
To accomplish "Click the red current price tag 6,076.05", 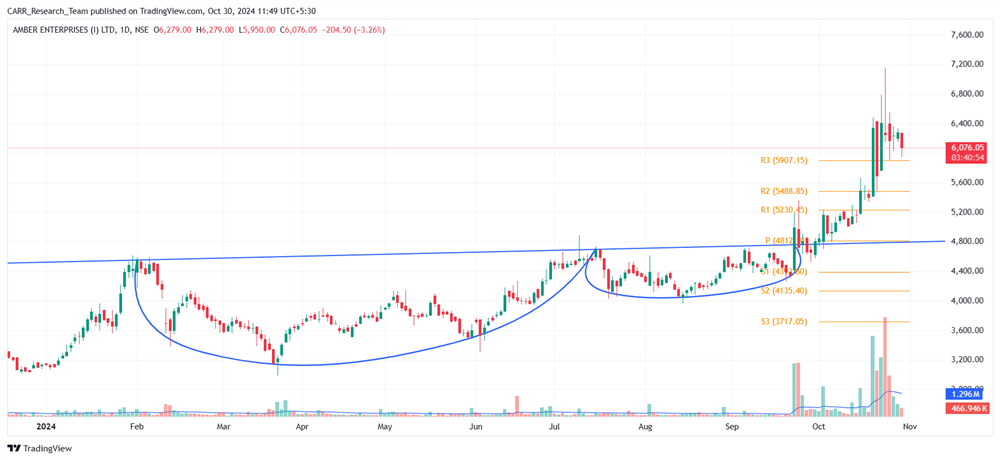I will [967, 147].
